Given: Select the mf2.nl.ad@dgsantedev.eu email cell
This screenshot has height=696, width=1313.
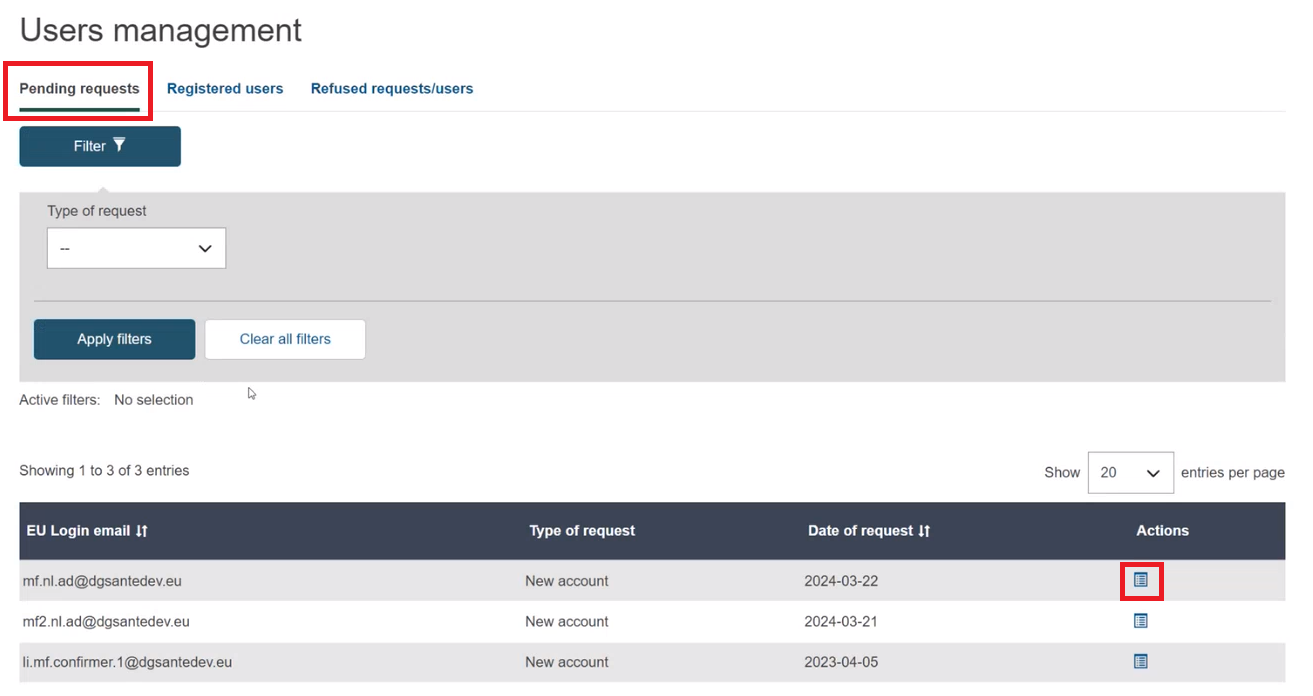Looking at the screenshot, I should tap(106, 621).
